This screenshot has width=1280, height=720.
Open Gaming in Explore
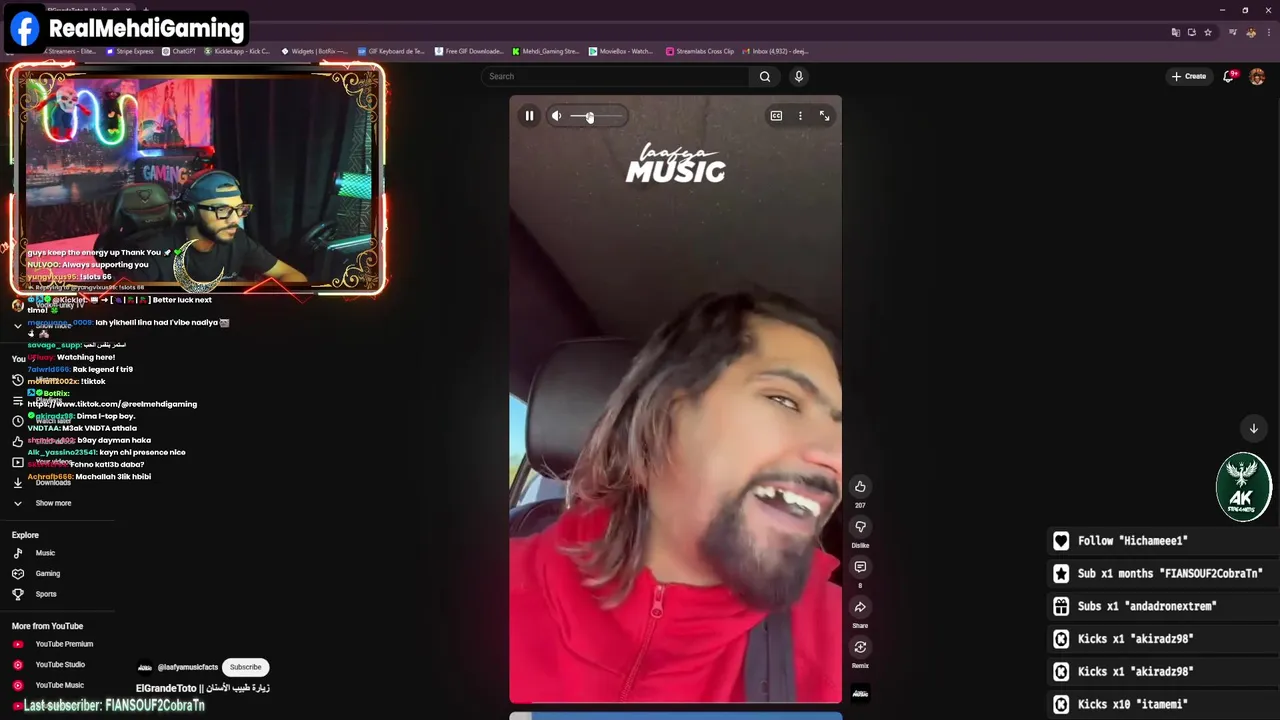coord(47,574)
